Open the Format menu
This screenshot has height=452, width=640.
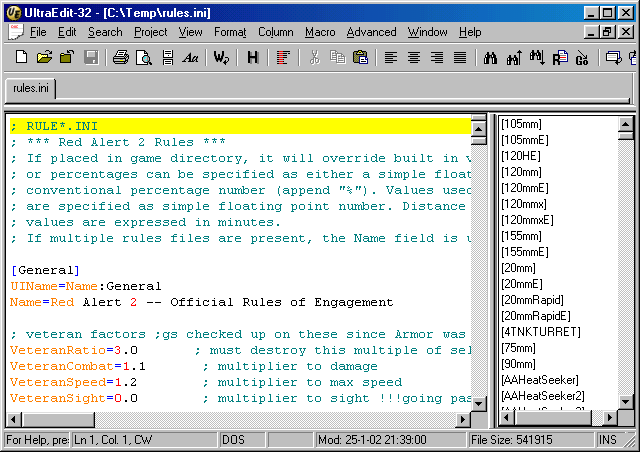(229, 32)
